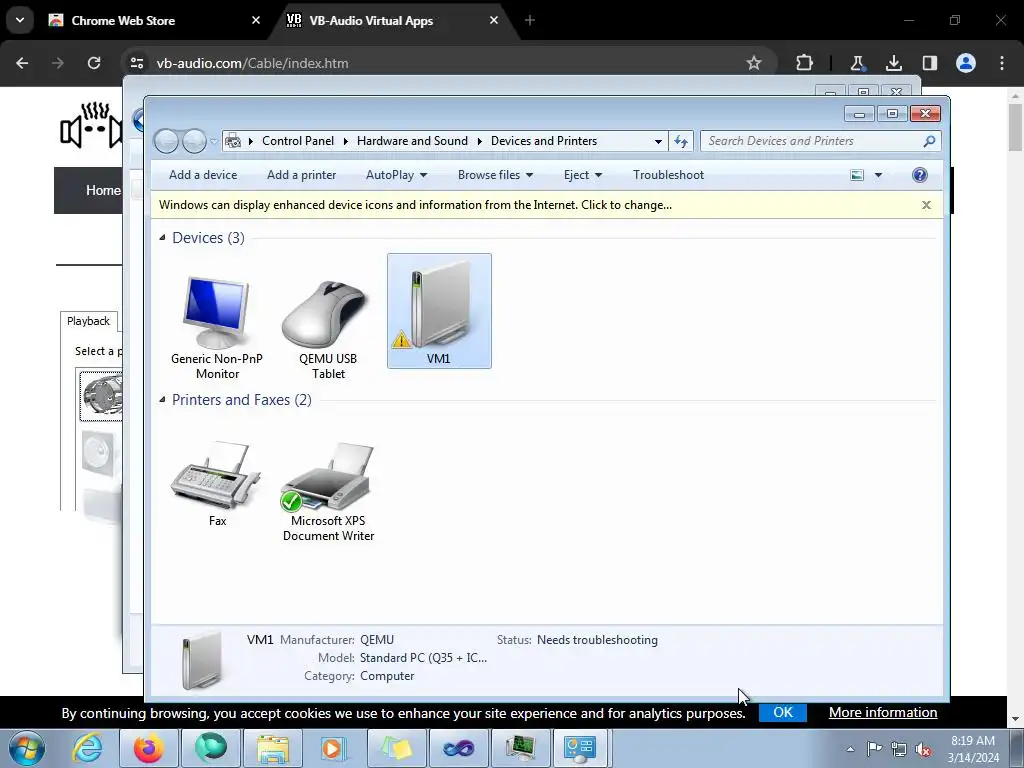The width and height of the screenshot is (1024, 768).
Task: Click the search magnifier icon
Action: (x=929, y=141)
